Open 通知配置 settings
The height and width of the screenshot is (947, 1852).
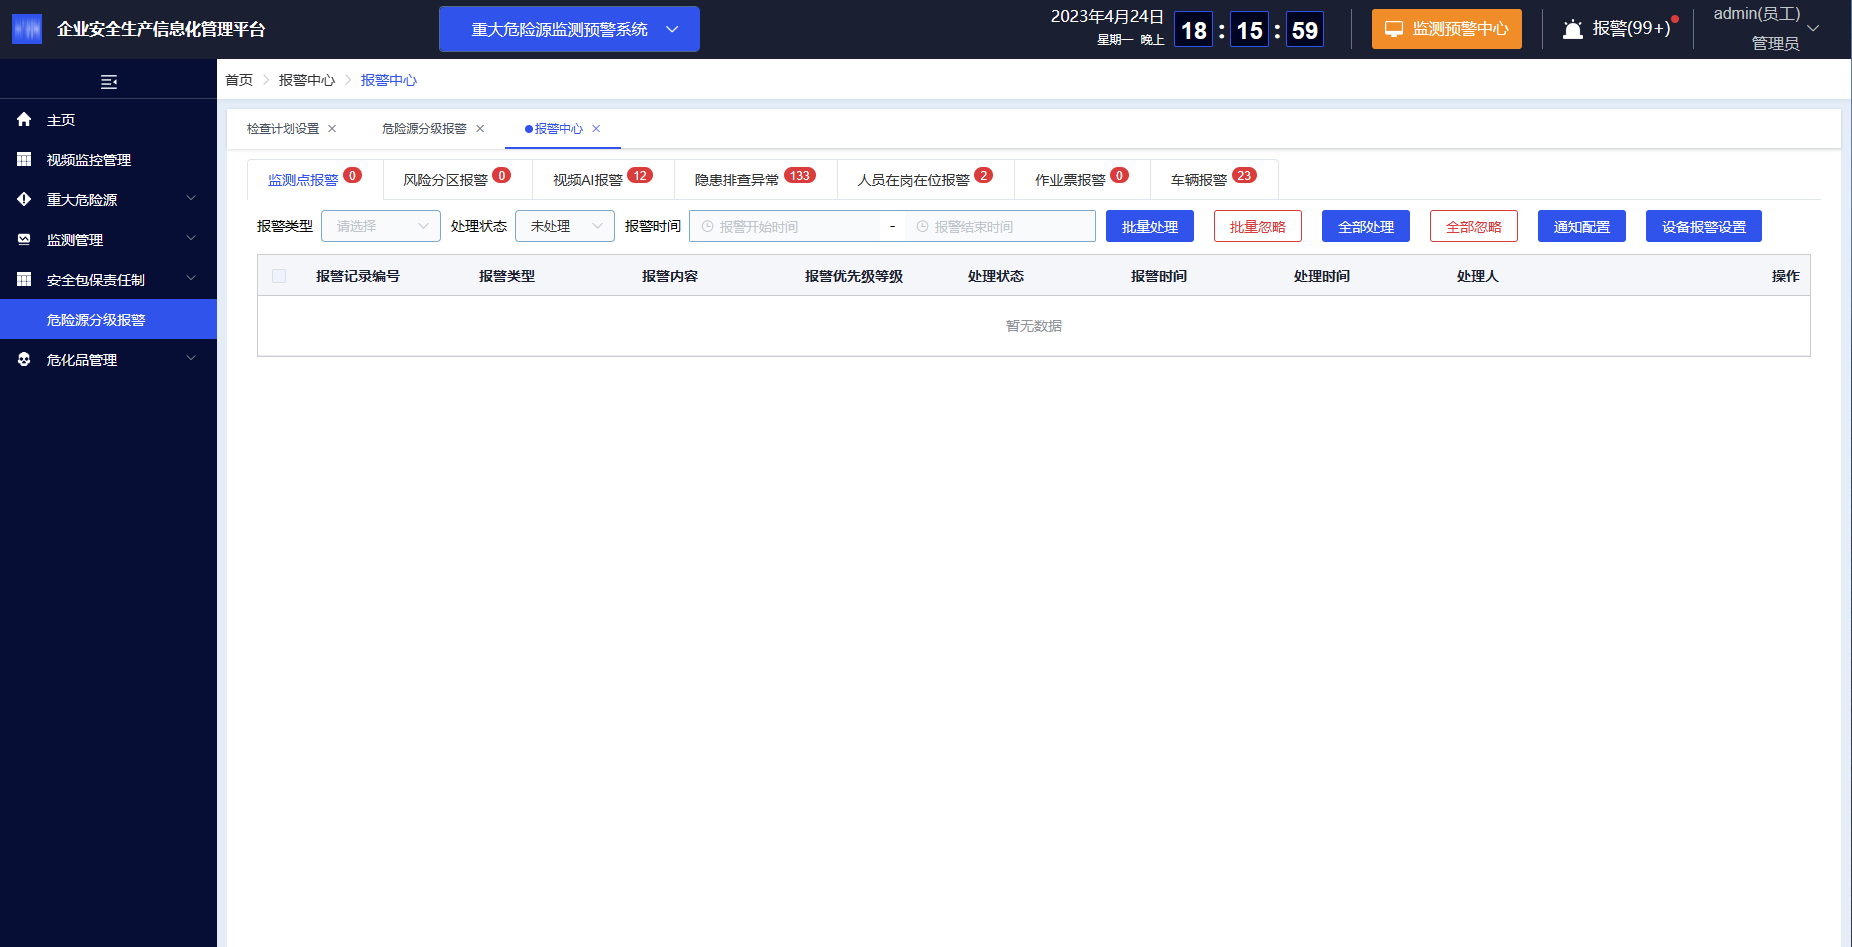coord(1582,227)
